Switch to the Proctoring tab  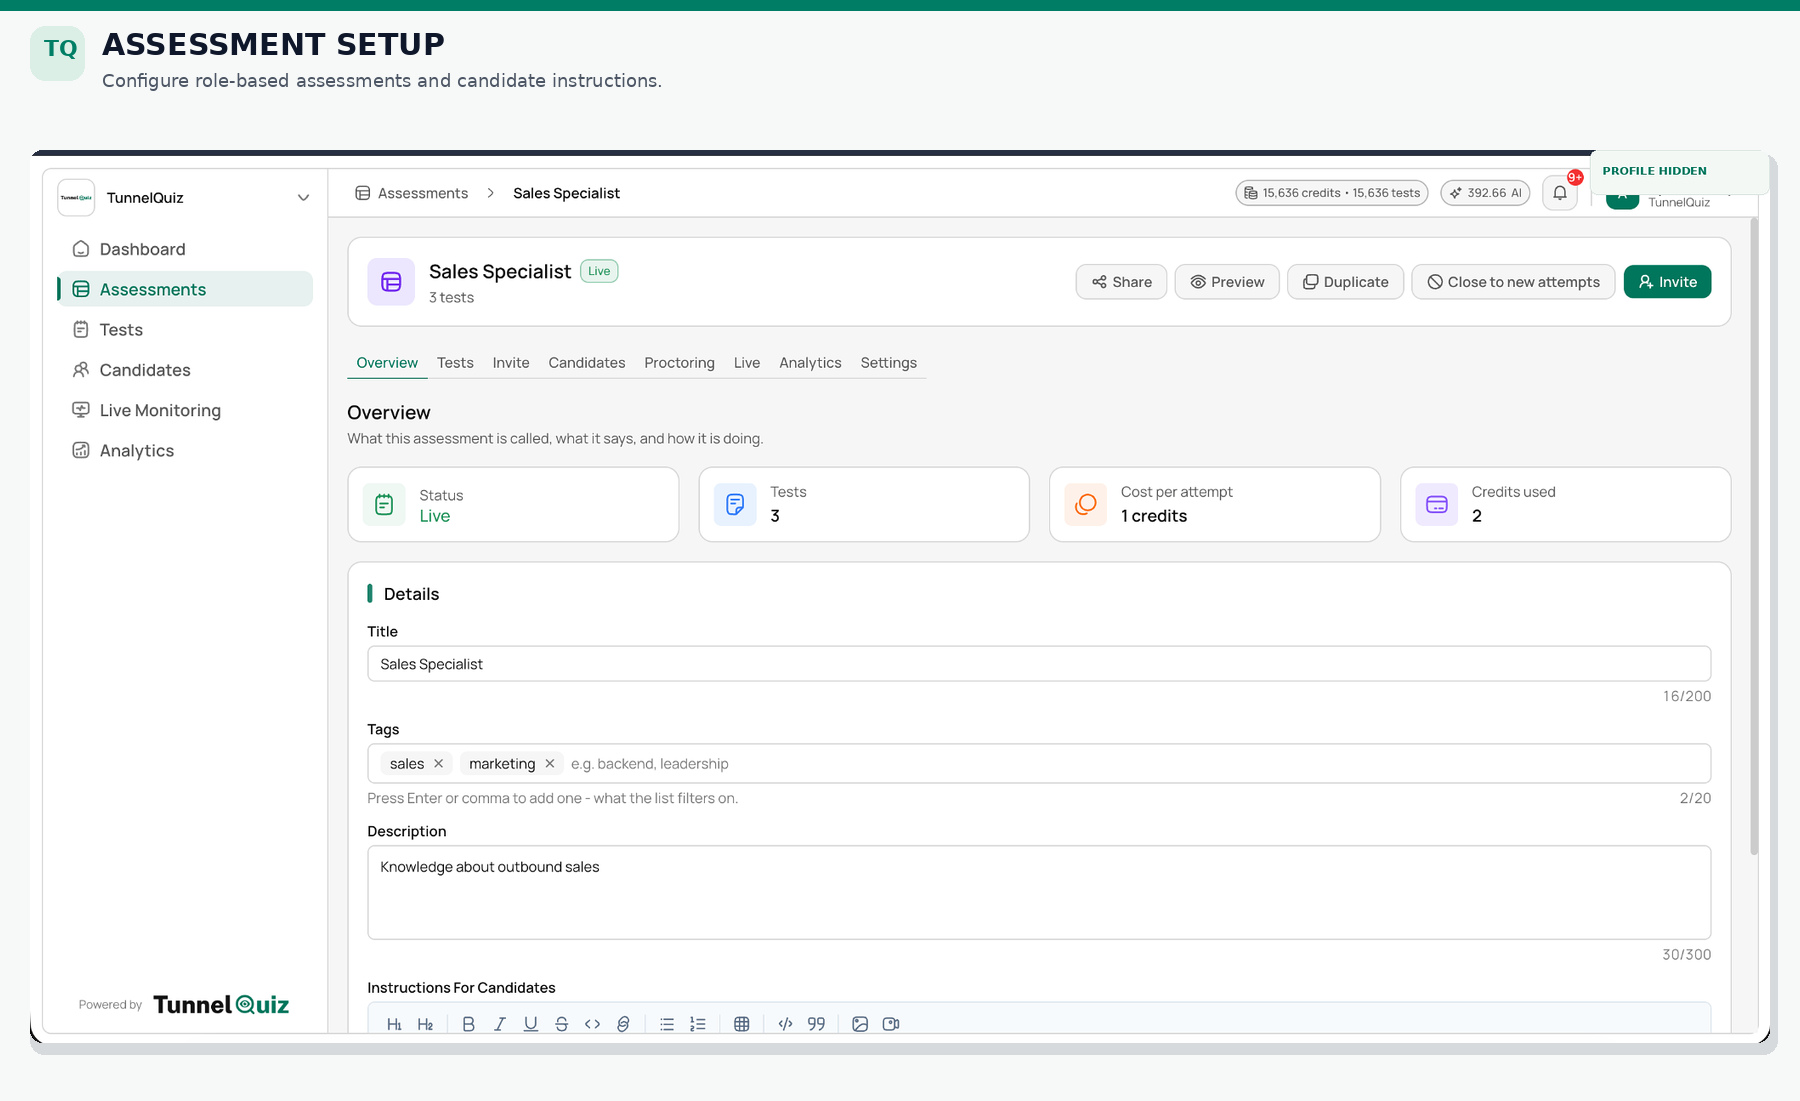coord(679,363)
